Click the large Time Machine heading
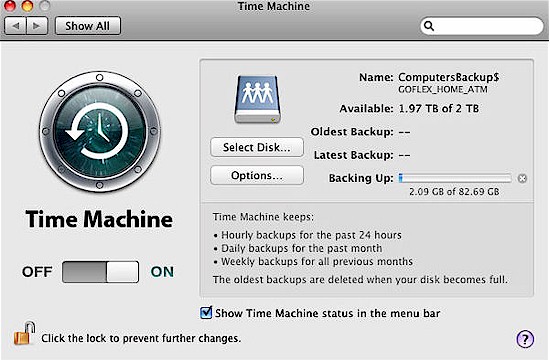This screenshot has width=550, height=362. [x=99, y=219]
